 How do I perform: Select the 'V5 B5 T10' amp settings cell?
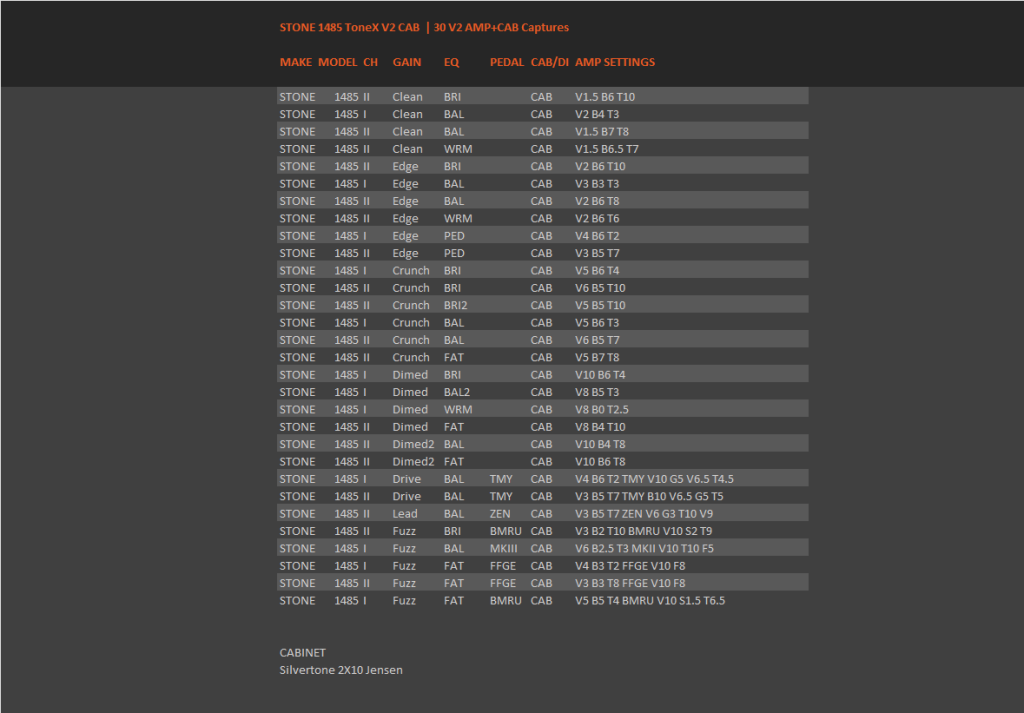600,305
